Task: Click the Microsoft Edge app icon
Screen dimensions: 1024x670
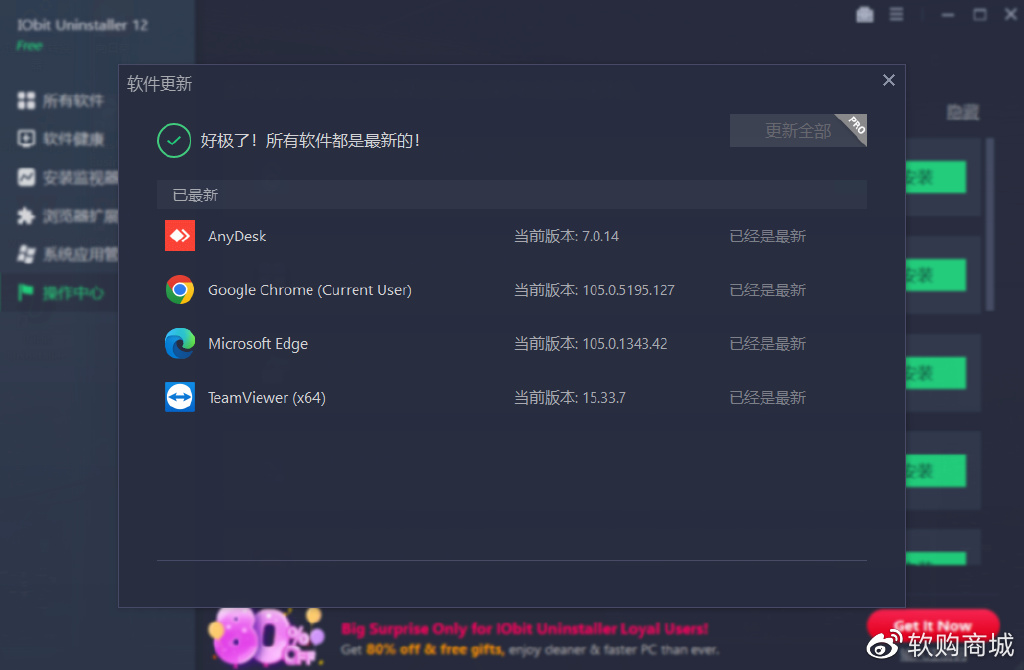Action: (180, 343)
